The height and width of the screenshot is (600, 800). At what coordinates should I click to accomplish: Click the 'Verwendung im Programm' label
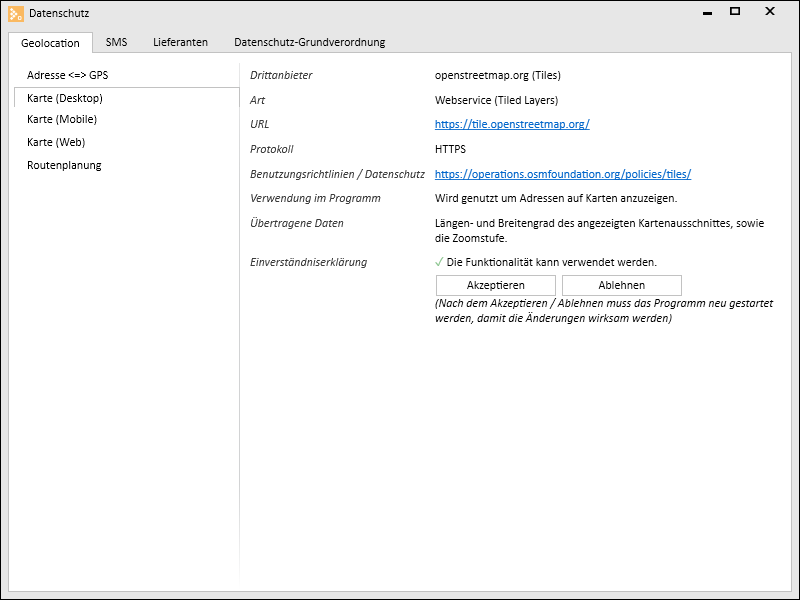(315, 198)
